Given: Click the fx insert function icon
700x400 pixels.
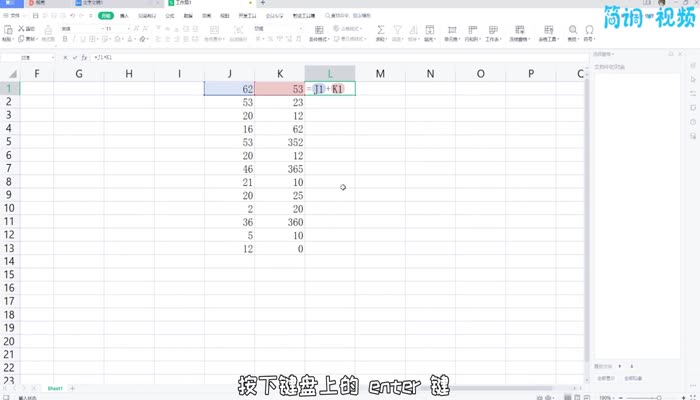Looking at the screenshot, I should (85, 58).
